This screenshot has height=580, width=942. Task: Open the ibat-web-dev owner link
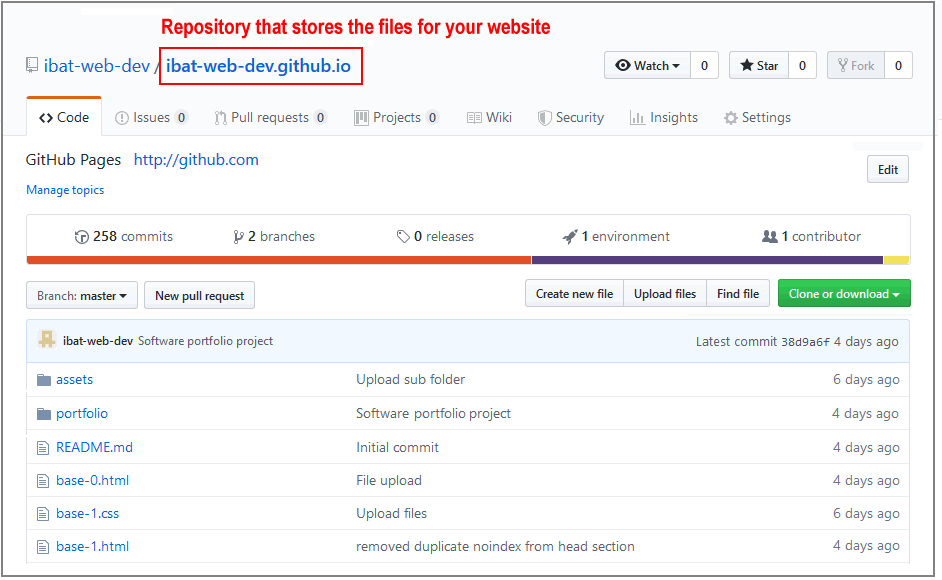tap(96, 66)
